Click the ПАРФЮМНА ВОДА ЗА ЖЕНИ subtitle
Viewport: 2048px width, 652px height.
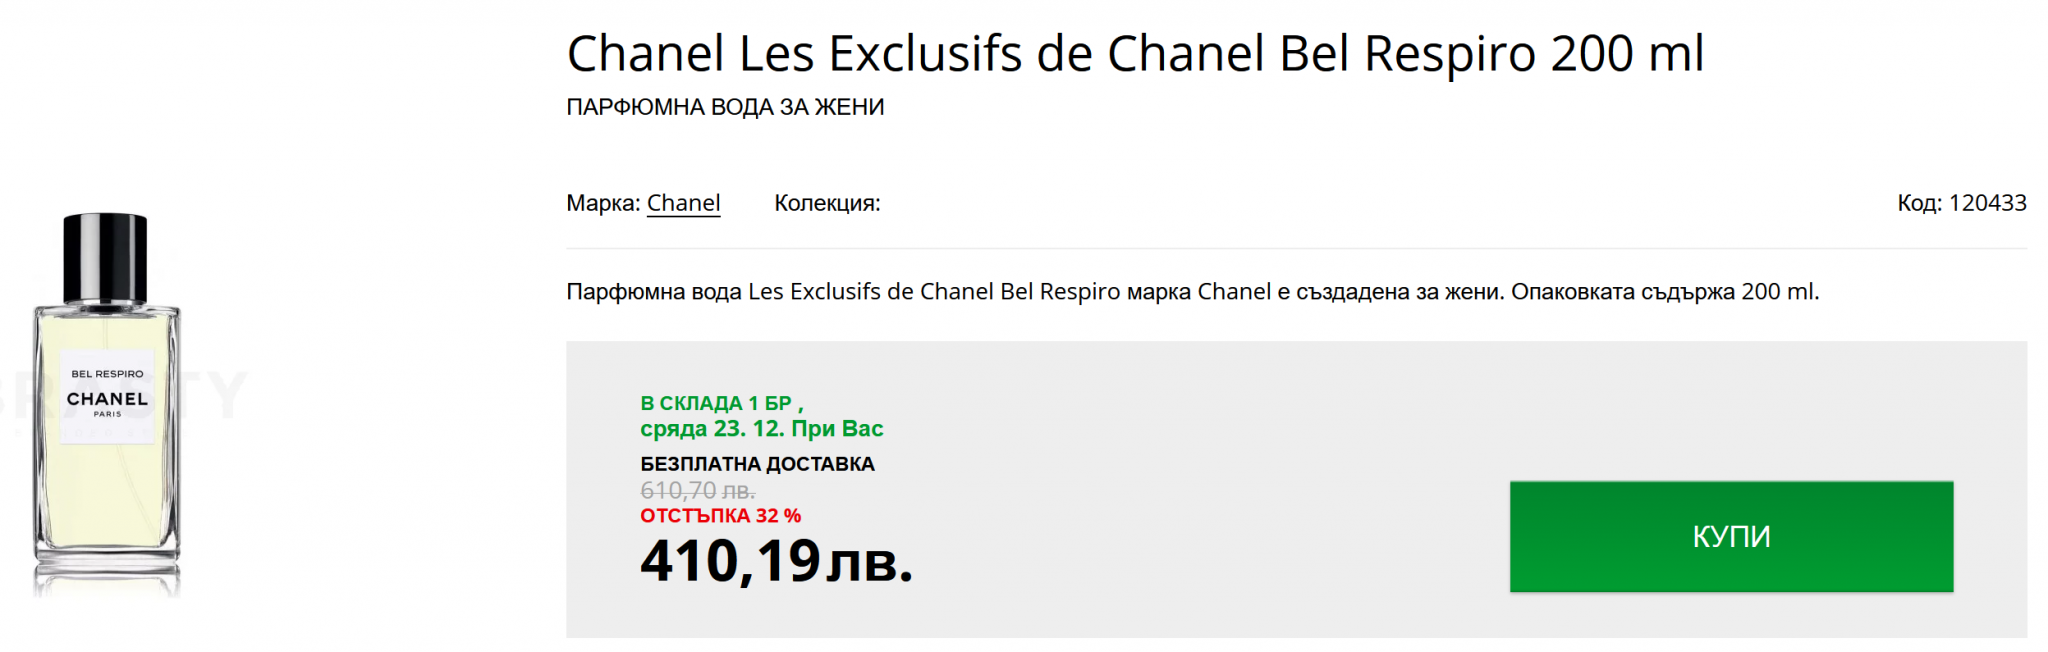[x=725, y=107]
